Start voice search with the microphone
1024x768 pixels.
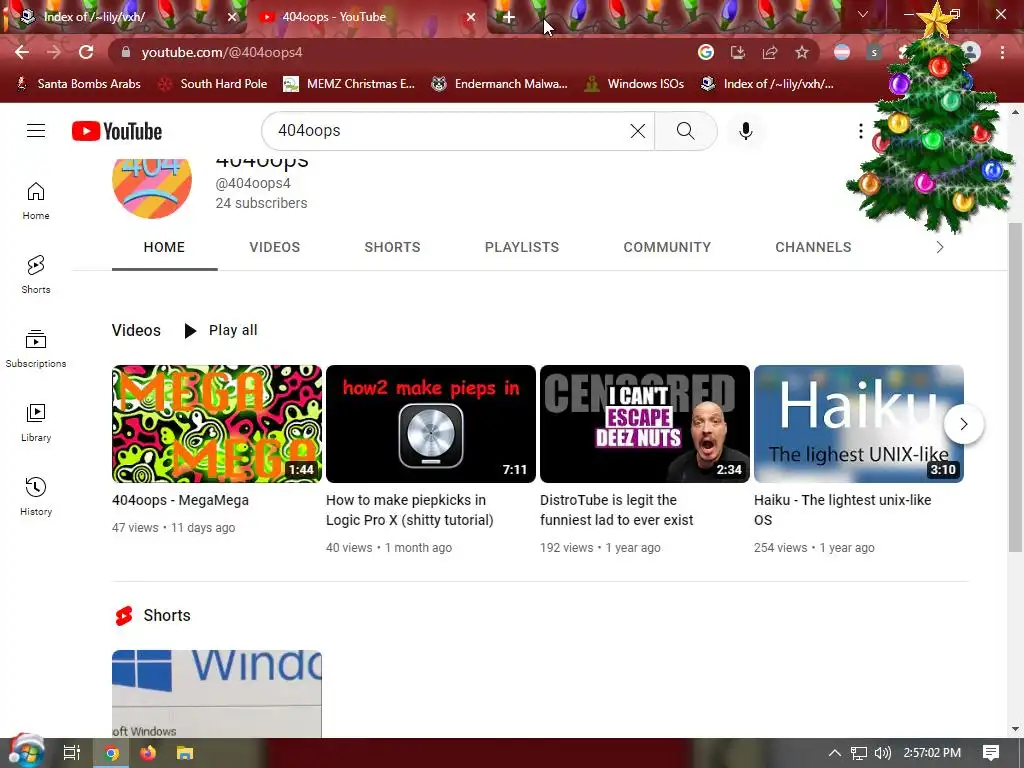coord(746,131)
